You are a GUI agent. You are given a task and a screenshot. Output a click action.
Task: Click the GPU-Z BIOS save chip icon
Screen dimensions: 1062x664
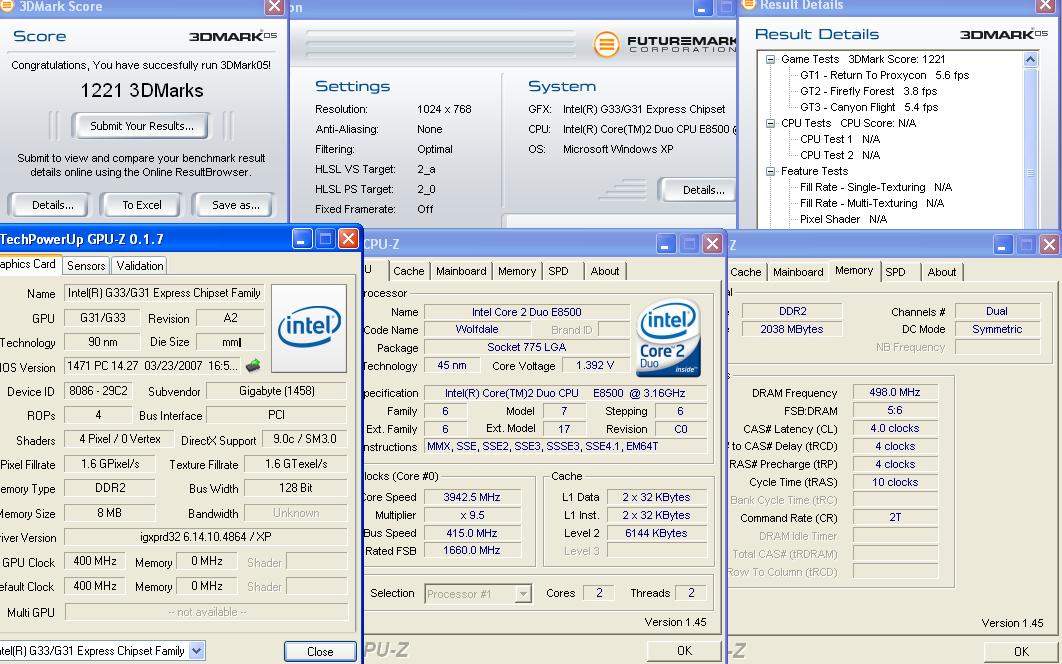point(253,366)
